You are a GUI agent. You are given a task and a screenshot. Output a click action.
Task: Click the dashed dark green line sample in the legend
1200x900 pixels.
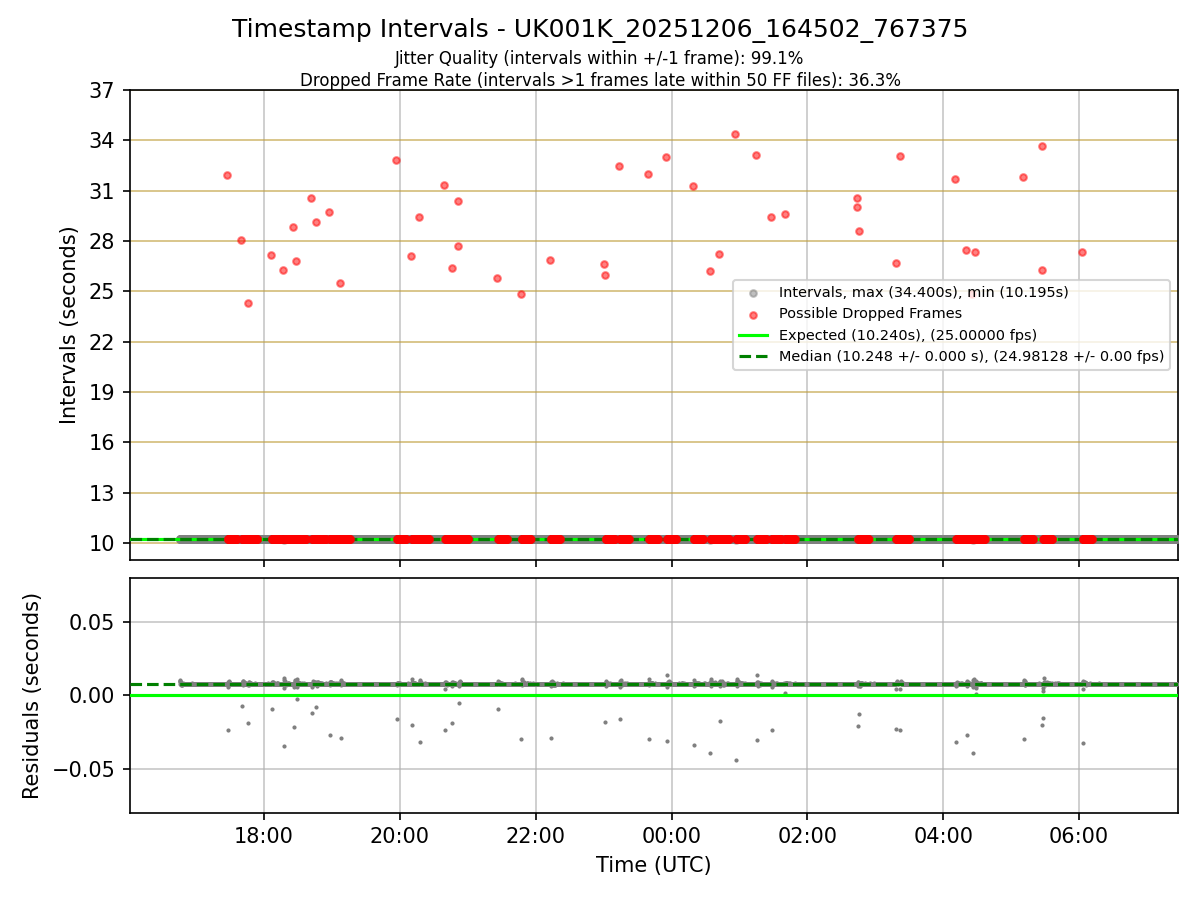pyautogui.click(x=754, y=356)
